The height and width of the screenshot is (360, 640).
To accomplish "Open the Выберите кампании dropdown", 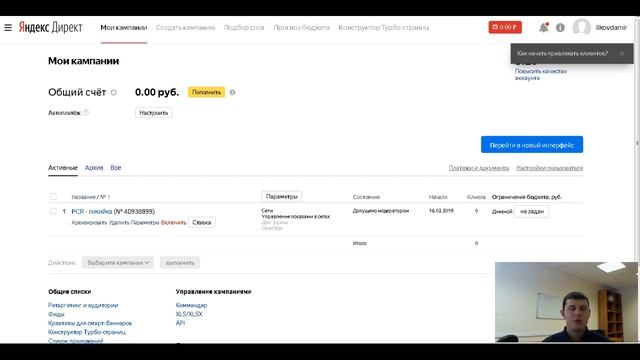I will pyautogui.click(x=118, y=262).
